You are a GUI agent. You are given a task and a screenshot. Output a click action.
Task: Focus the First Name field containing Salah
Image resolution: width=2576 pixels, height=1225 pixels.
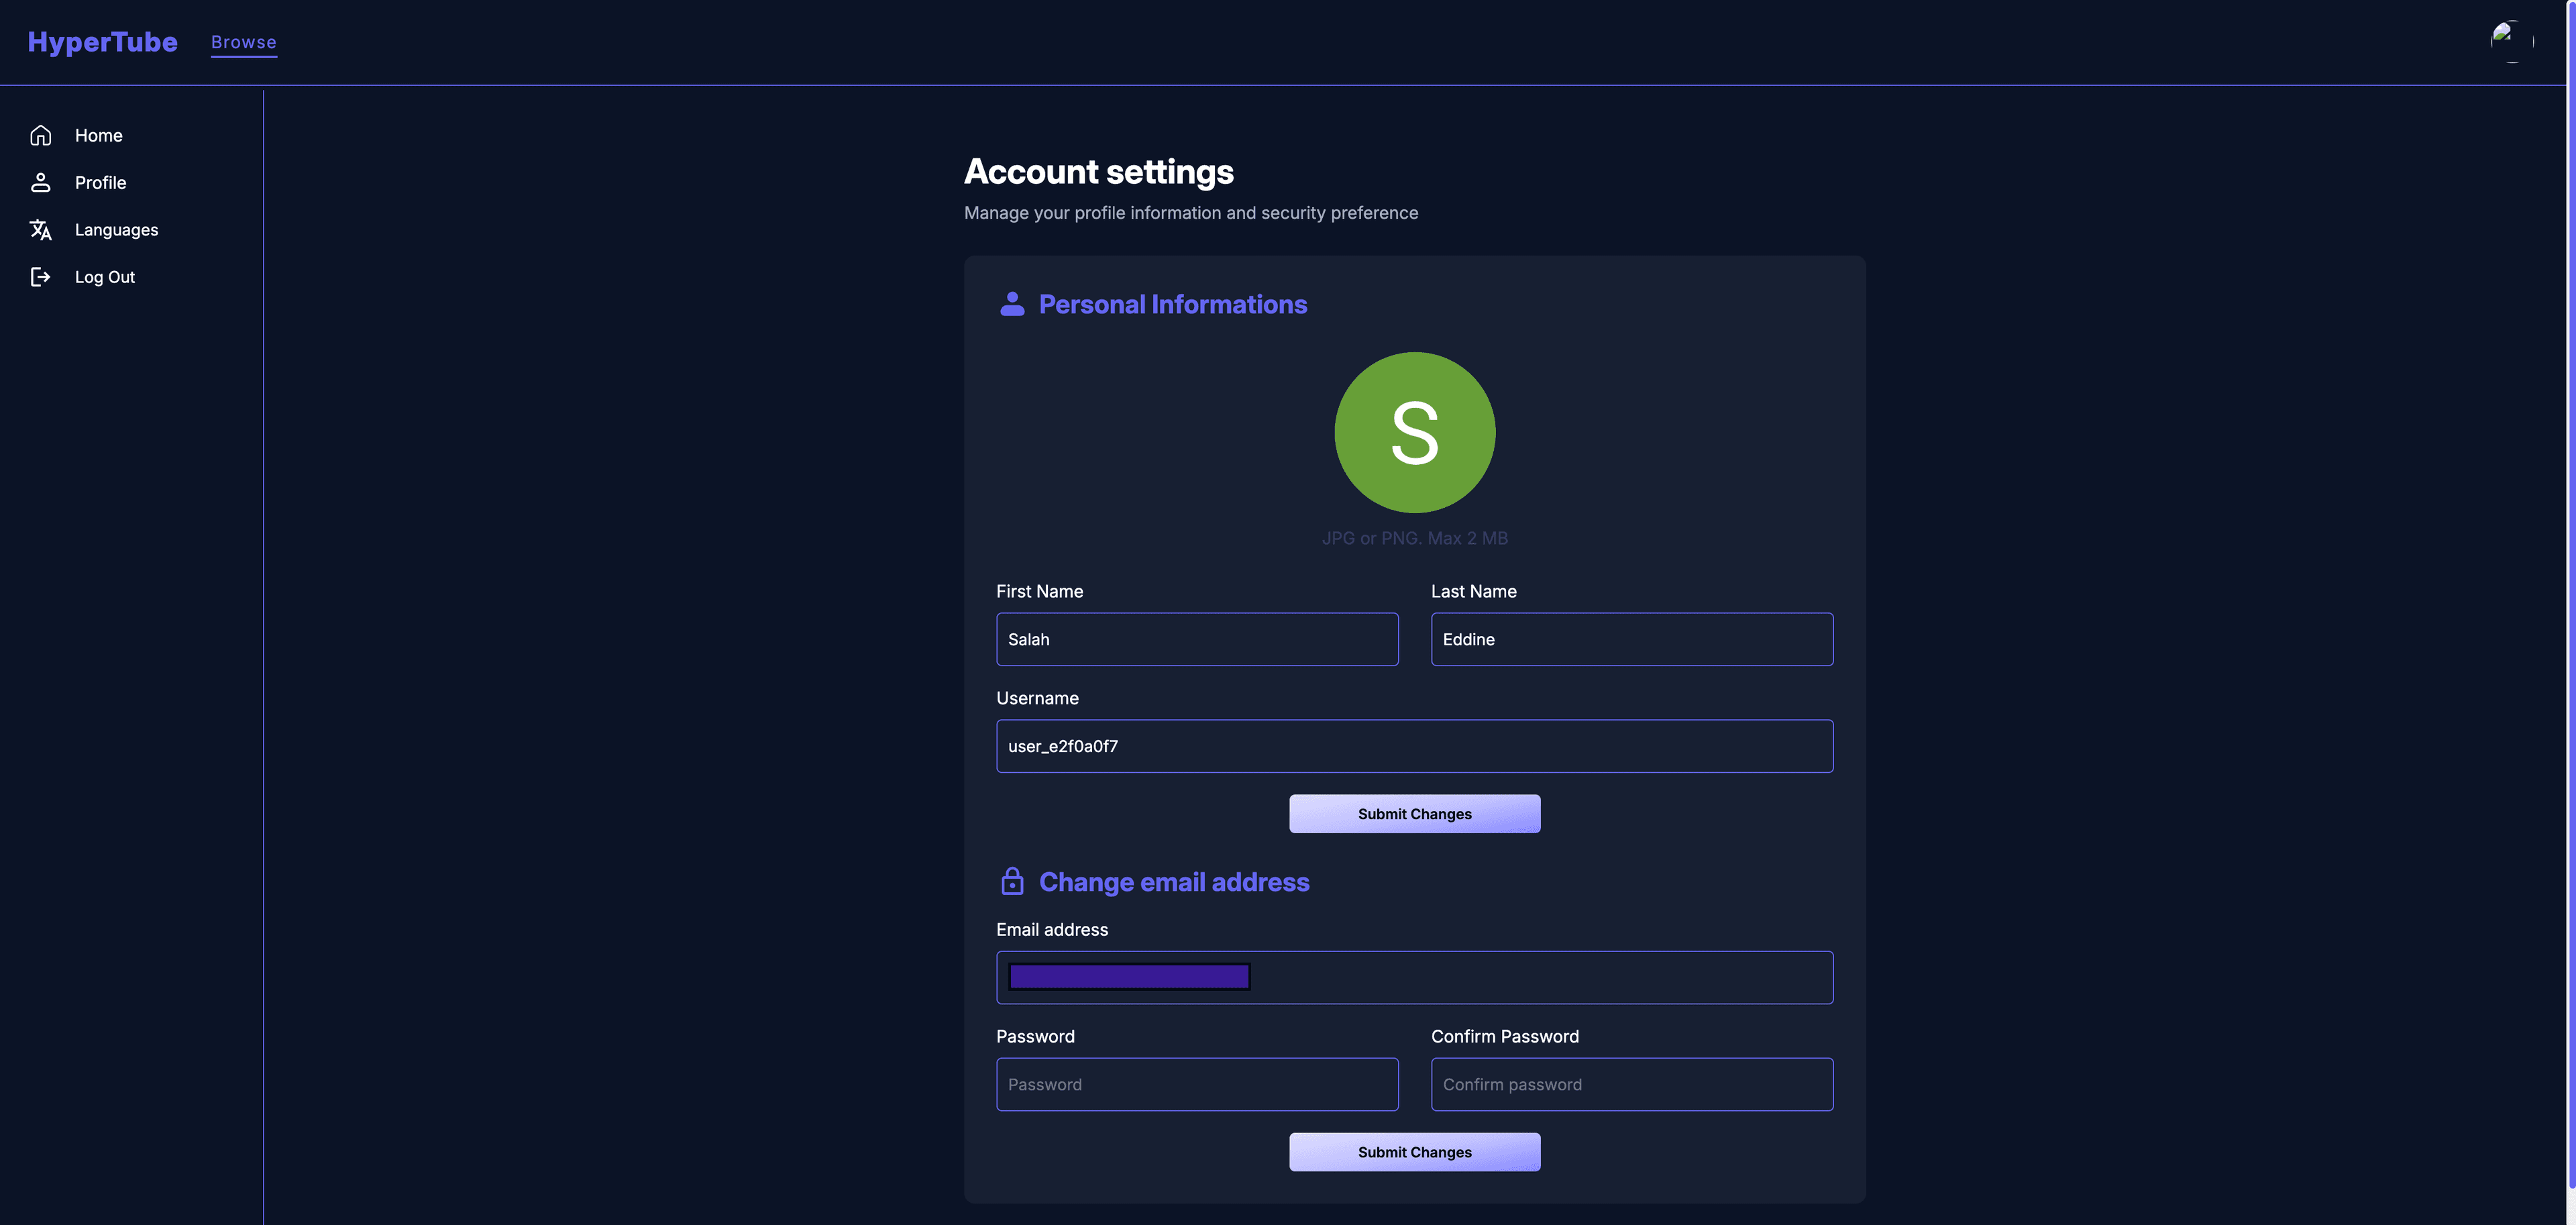(1197, 639)
